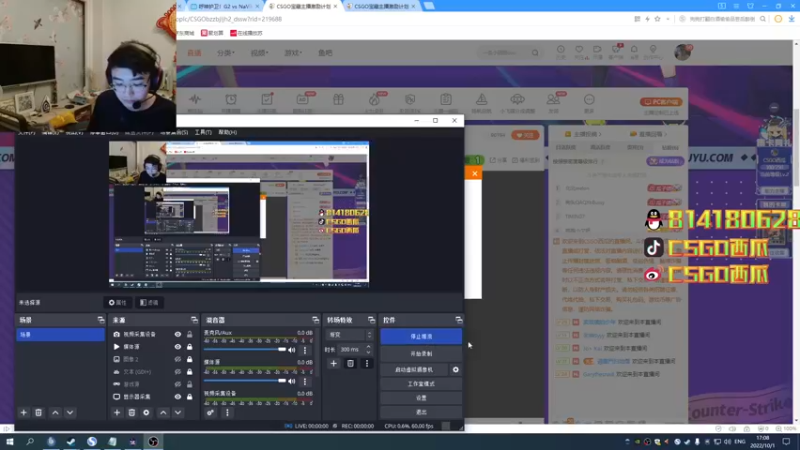Open the 帮助(H) menu in OBS

[x=228, y=132]
